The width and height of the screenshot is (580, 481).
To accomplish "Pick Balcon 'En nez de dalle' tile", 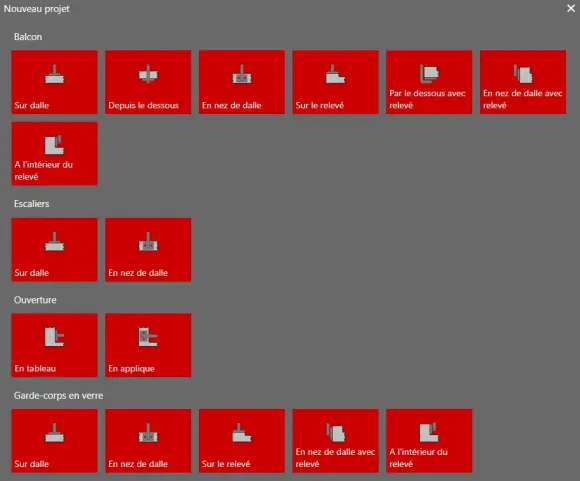I will pyautogui.click(x=242, y=82).
